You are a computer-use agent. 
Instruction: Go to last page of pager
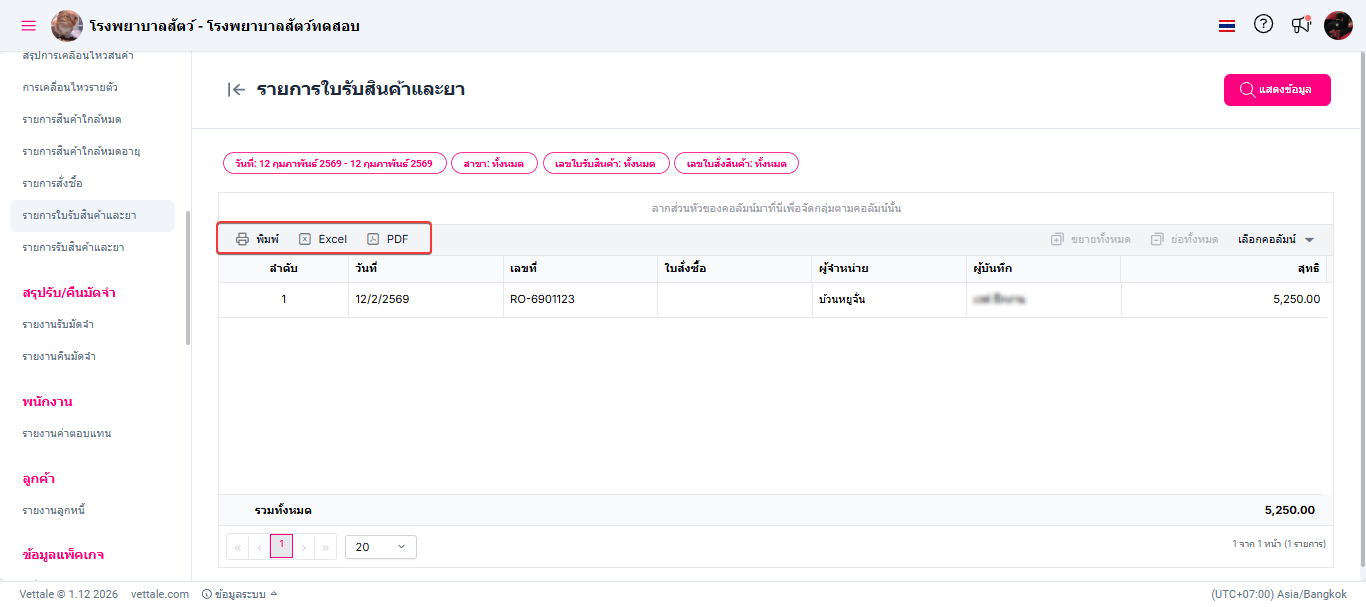(326, 547)
